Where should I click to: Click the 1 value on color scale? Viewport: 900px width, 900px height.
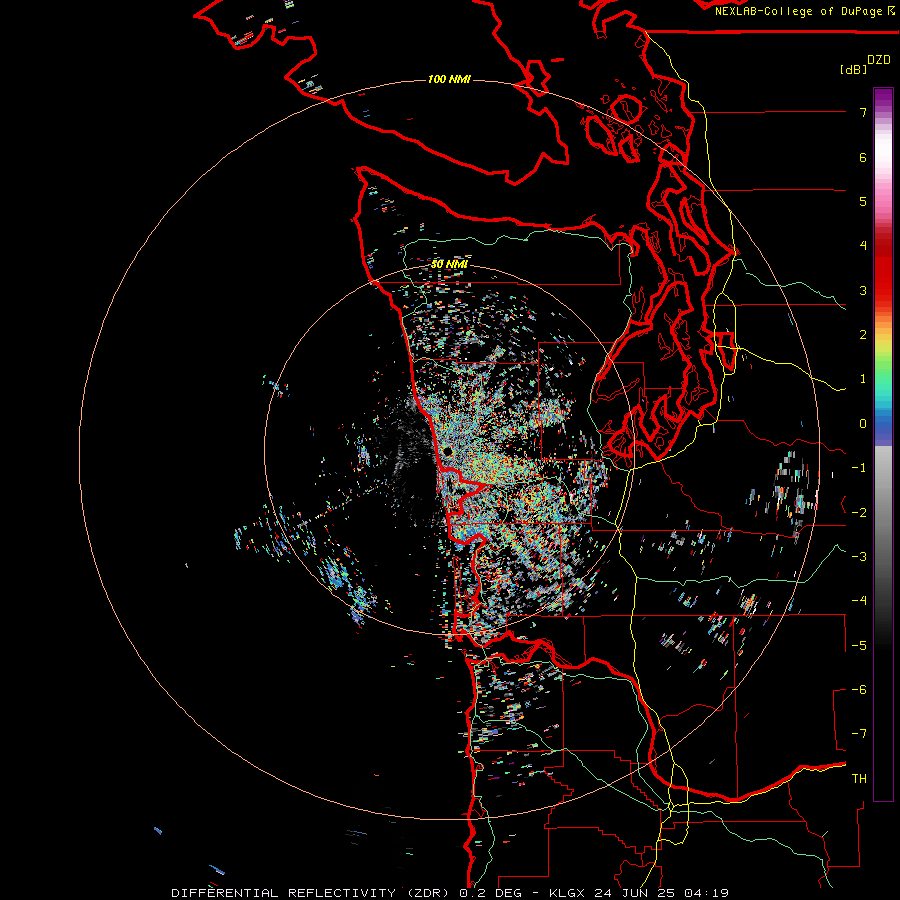[x=863, y=379]
